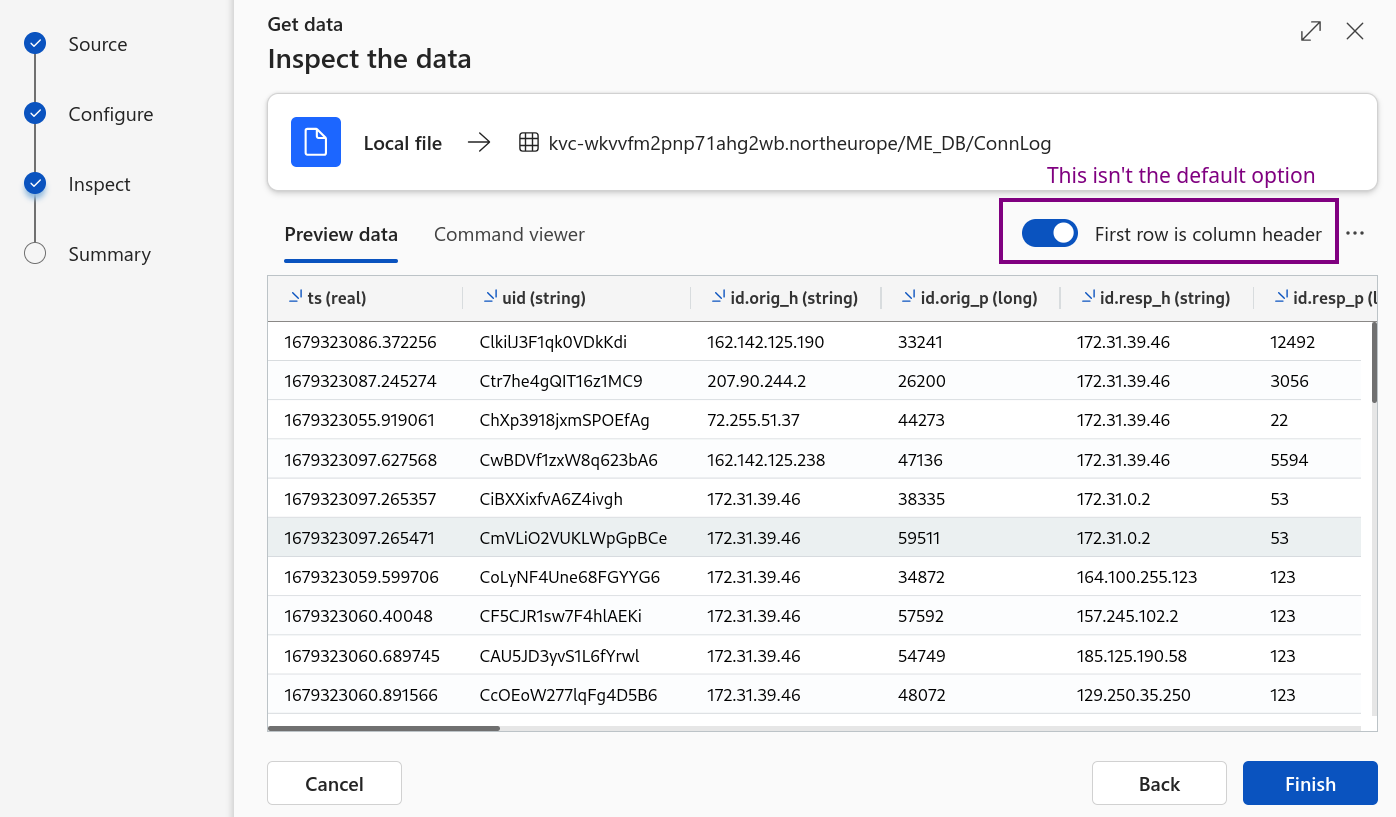
Task: Click cell CwBDVf1zxW8q623bA6
Action: pyautogui.click(x=569, y=460)
